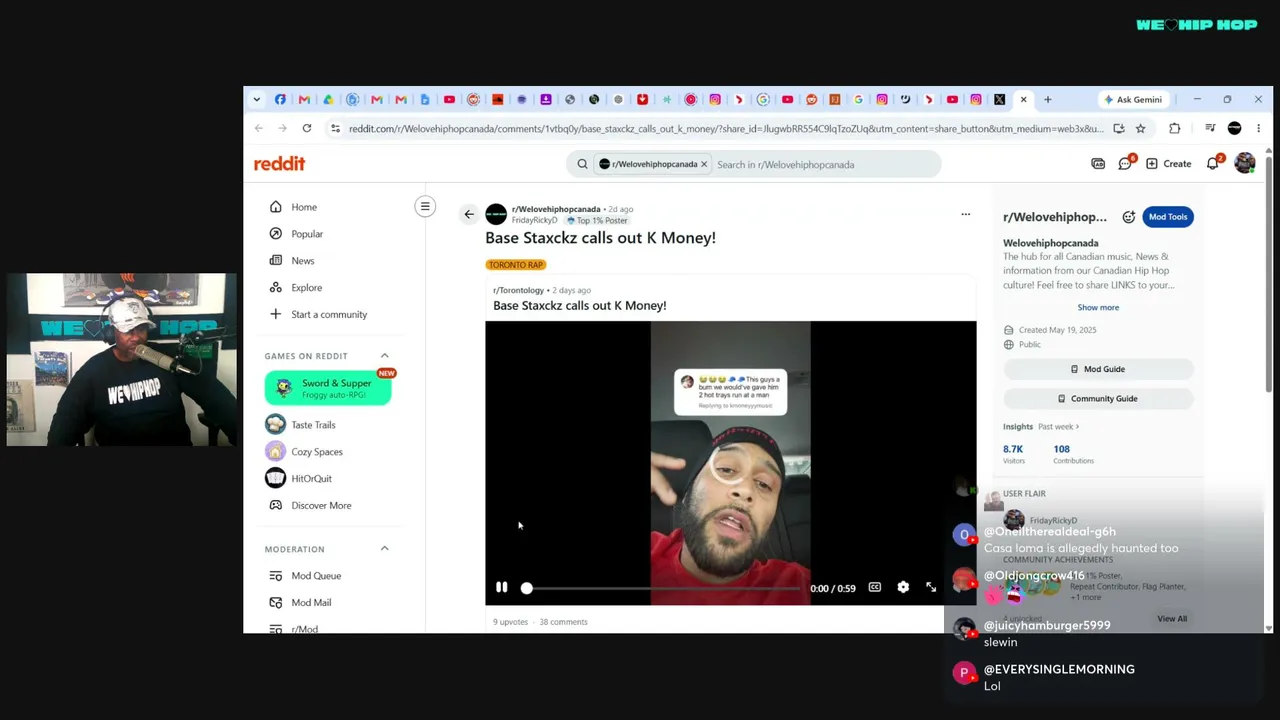1280x720 pixels.
Task: Expand the video to fullscreen
Action: 931,588
